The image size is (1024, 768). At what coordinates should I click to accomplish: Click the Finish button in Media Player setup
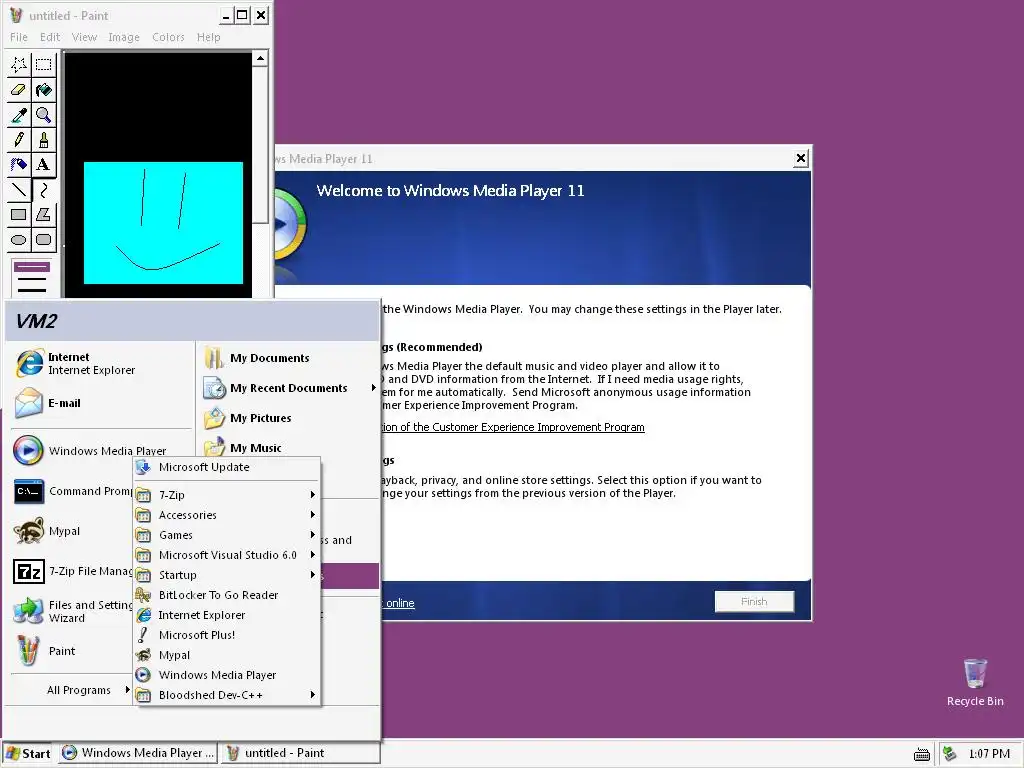coord(754,601)
